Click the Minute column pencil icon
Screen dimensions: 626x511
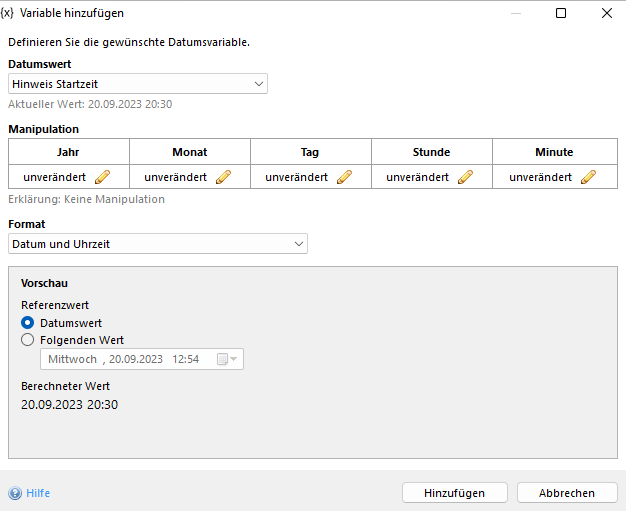point(588,177)
